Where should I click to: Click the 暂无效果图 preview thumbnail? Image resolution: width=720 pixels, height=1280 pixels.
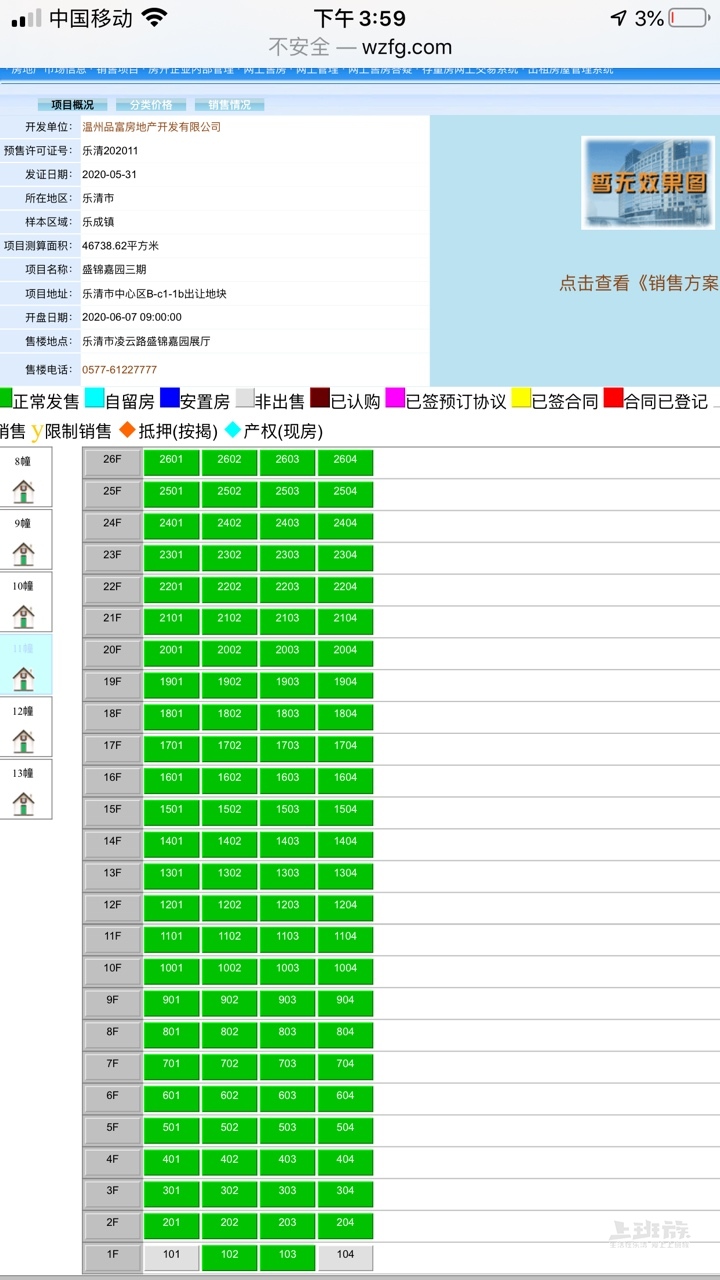[x=648, y=183]
